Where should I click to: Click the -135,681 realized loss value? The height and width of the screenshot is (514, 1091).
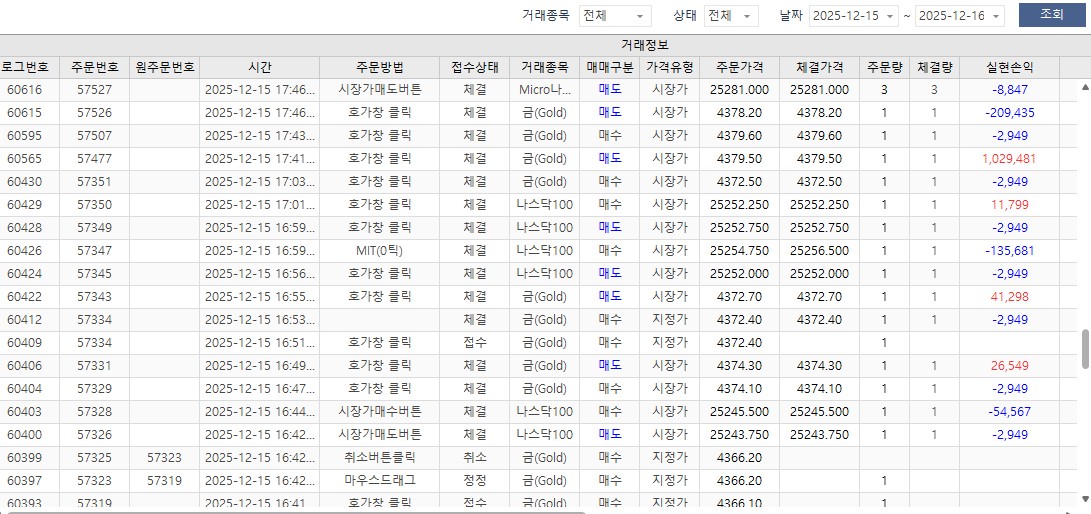[1010, 250]
